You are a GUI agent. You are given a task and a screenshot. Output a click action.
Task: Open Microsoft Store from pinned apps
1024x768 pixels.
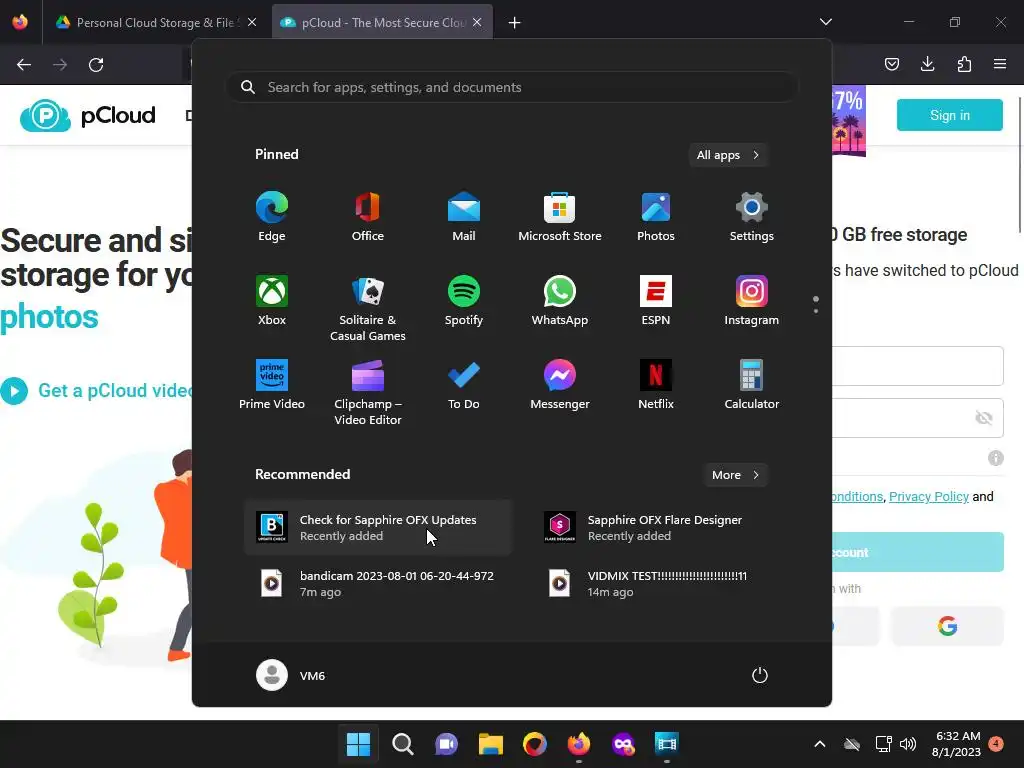(560, 217)
